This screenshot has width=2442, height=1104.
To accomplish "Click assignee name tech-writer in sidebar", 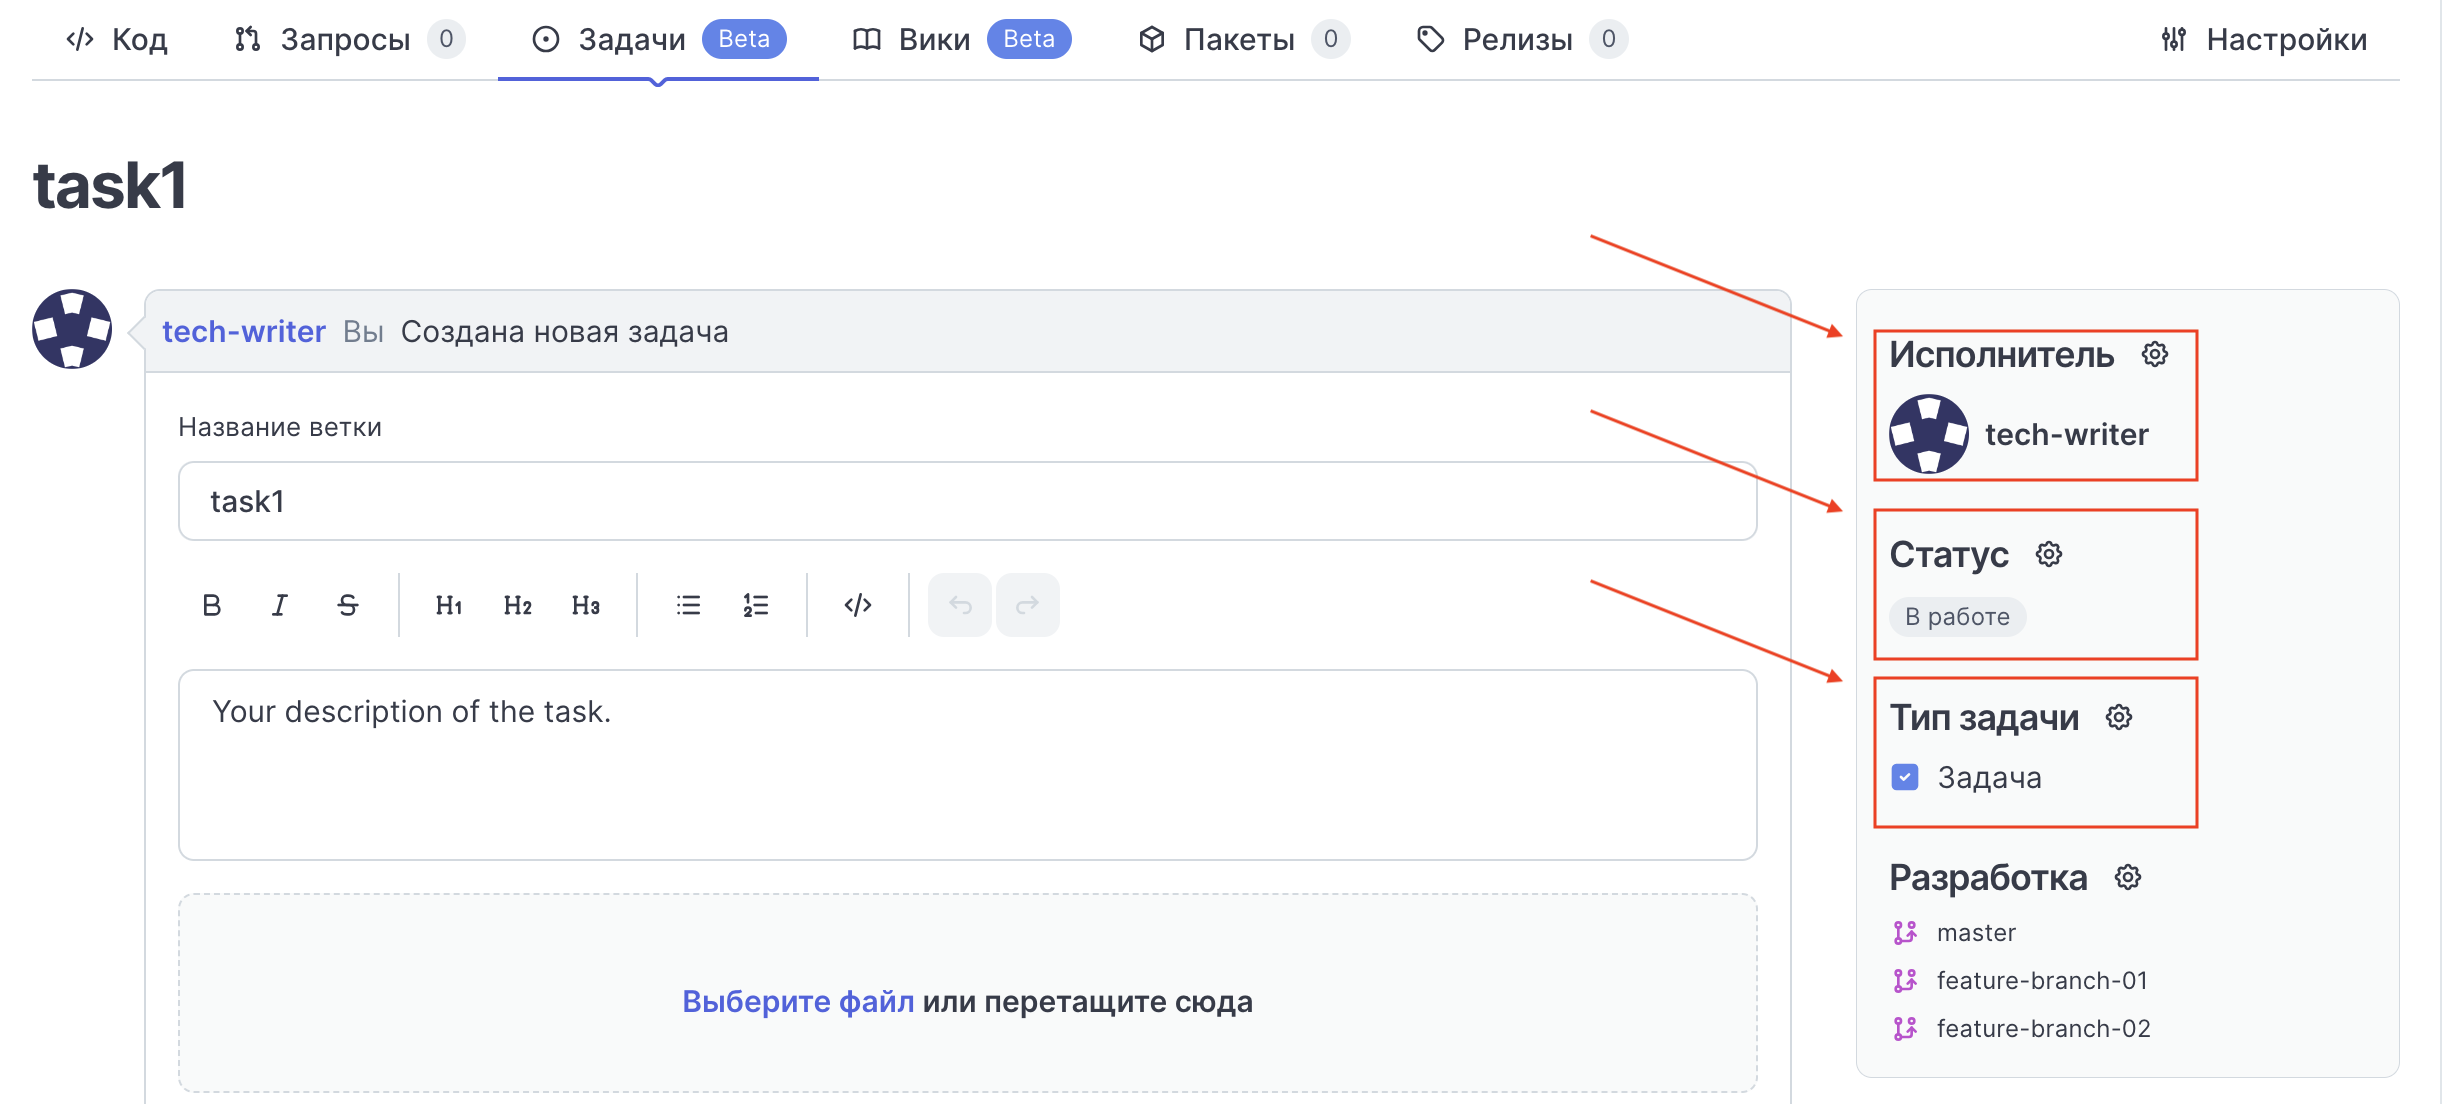I will pyautogui.click(x=2067, y=434).
